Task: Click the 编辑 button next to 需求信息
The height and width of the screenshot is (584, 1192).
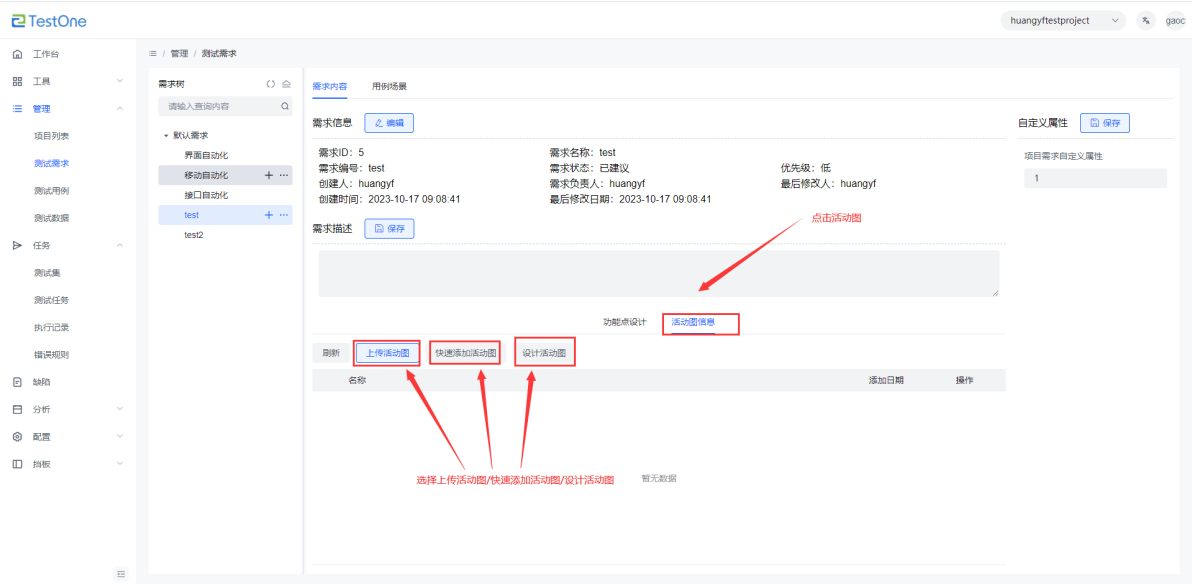Action: (389, 123)
